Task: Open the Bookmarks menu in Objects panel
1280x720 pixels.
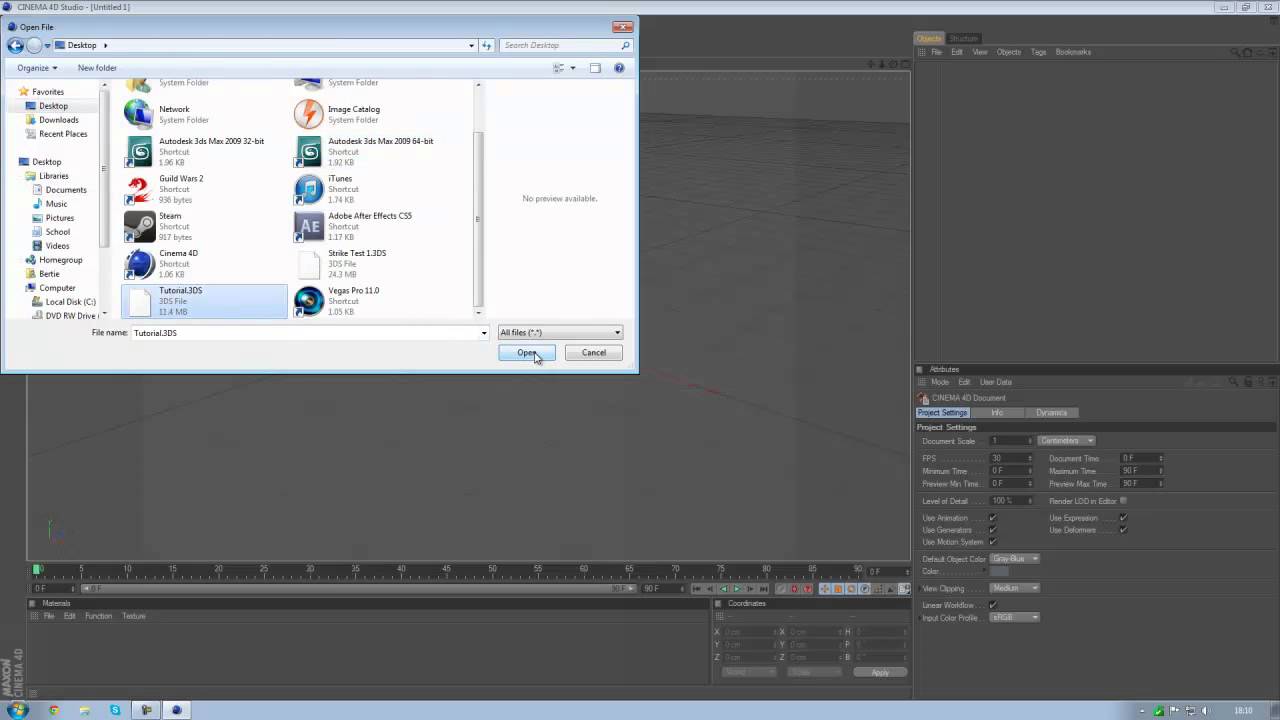Action: (1073, 52)
